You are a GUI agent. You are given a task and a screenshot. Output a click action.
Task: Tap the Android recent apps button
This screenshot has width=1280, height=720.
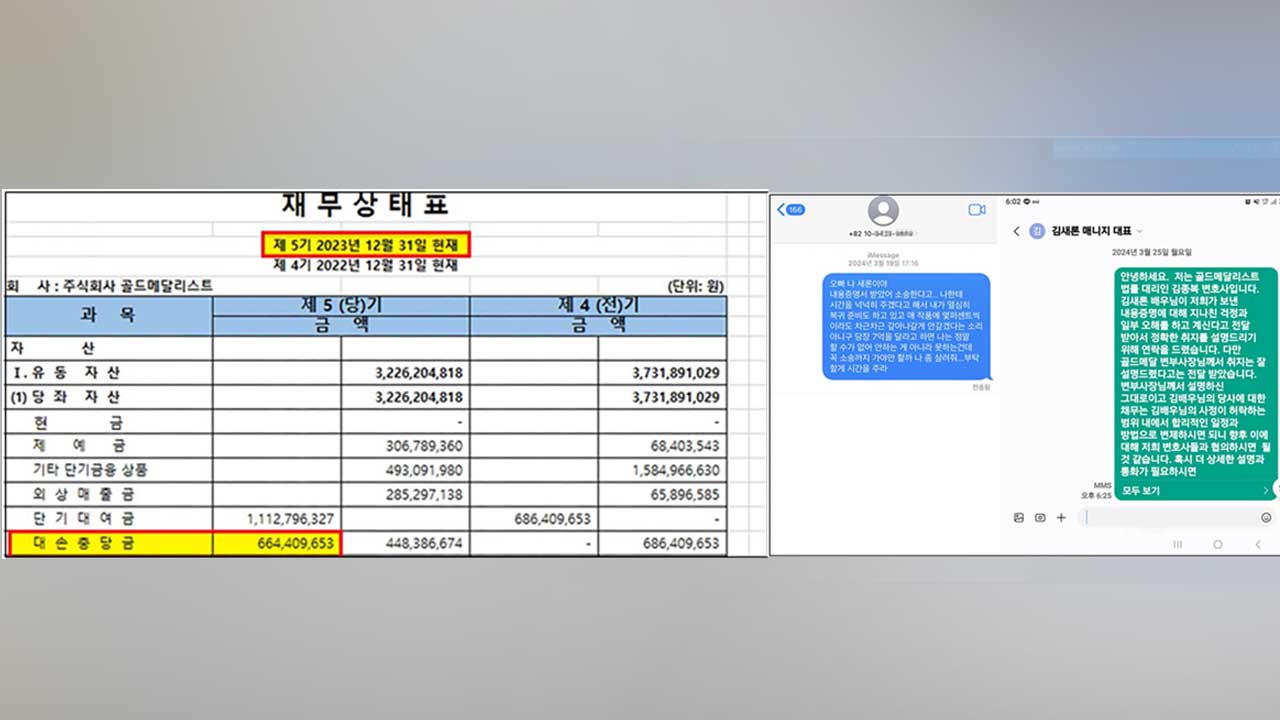(x=1177, y=544)
